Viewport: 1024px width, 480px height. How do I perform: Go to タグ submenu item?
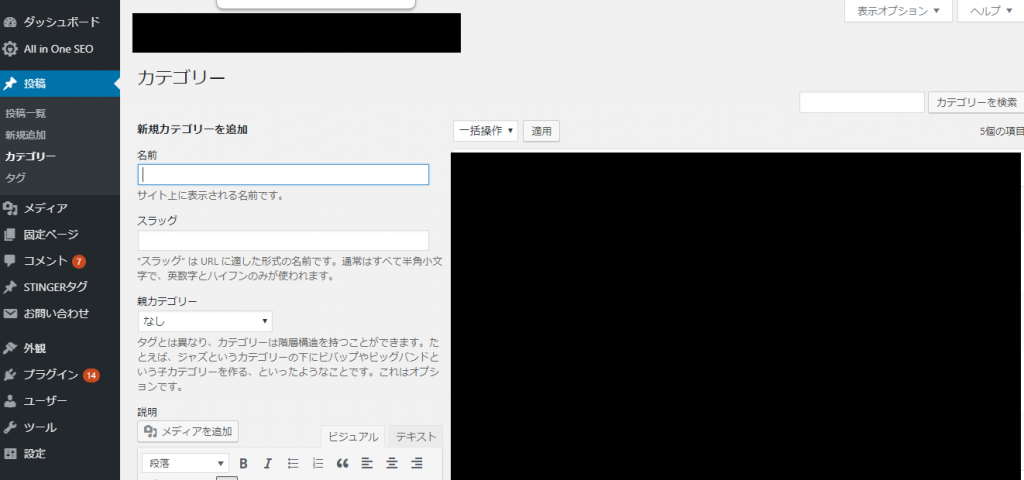(15, 178)
